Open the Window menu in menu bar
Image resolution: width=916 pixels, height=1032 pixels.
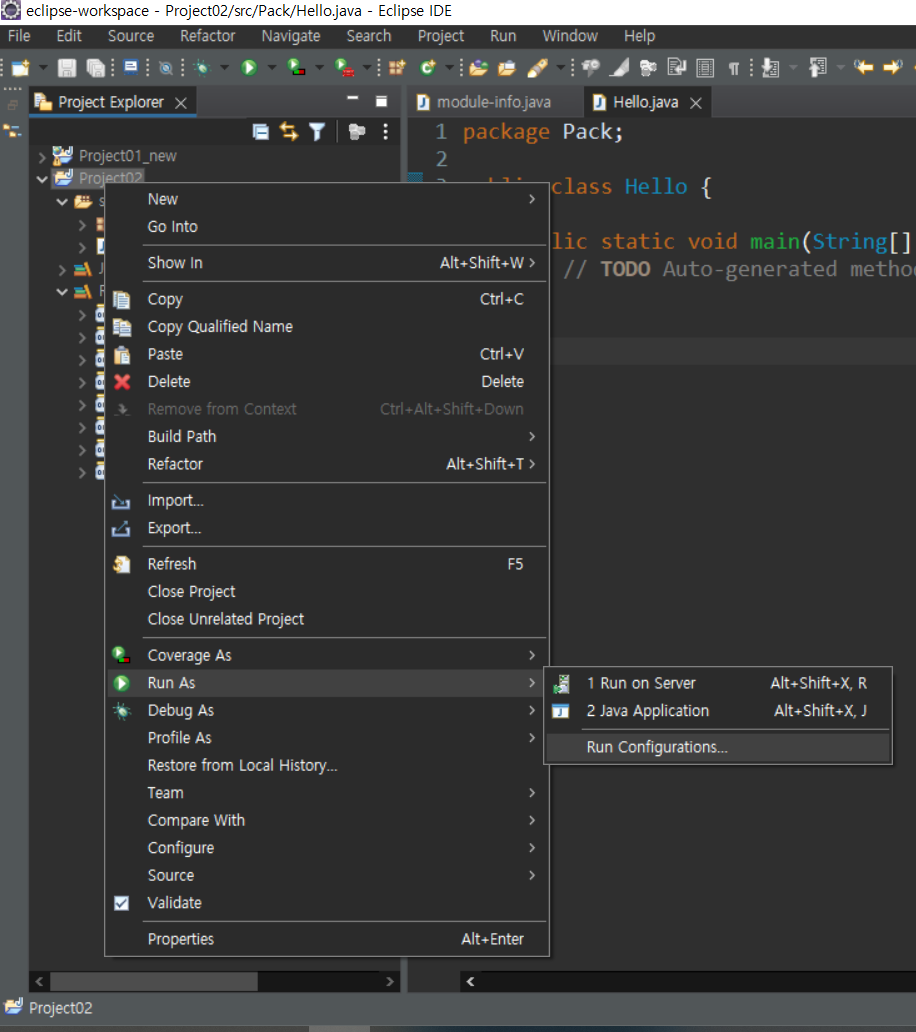(570, 36)
